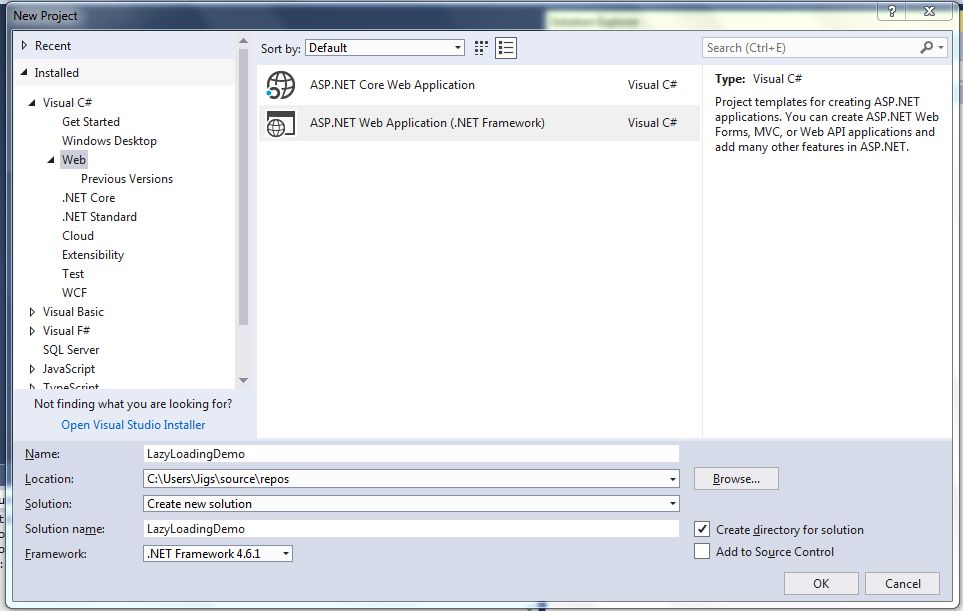The height and width of the screenshot is (611, 963).
Task: Click the Browse... button
Action: click(736, 479)
